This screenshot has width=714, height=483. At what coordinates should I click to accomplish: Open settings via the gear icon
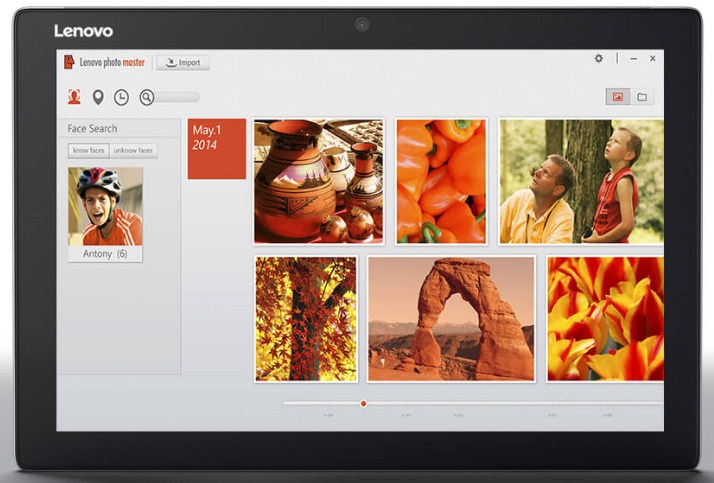(599, 59)
